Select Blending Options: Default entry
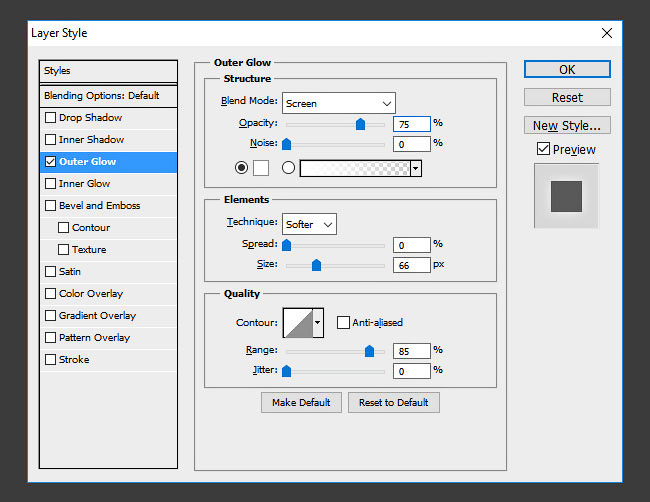The width and height of the screenshot is (650, 502). tap(108, 96)
